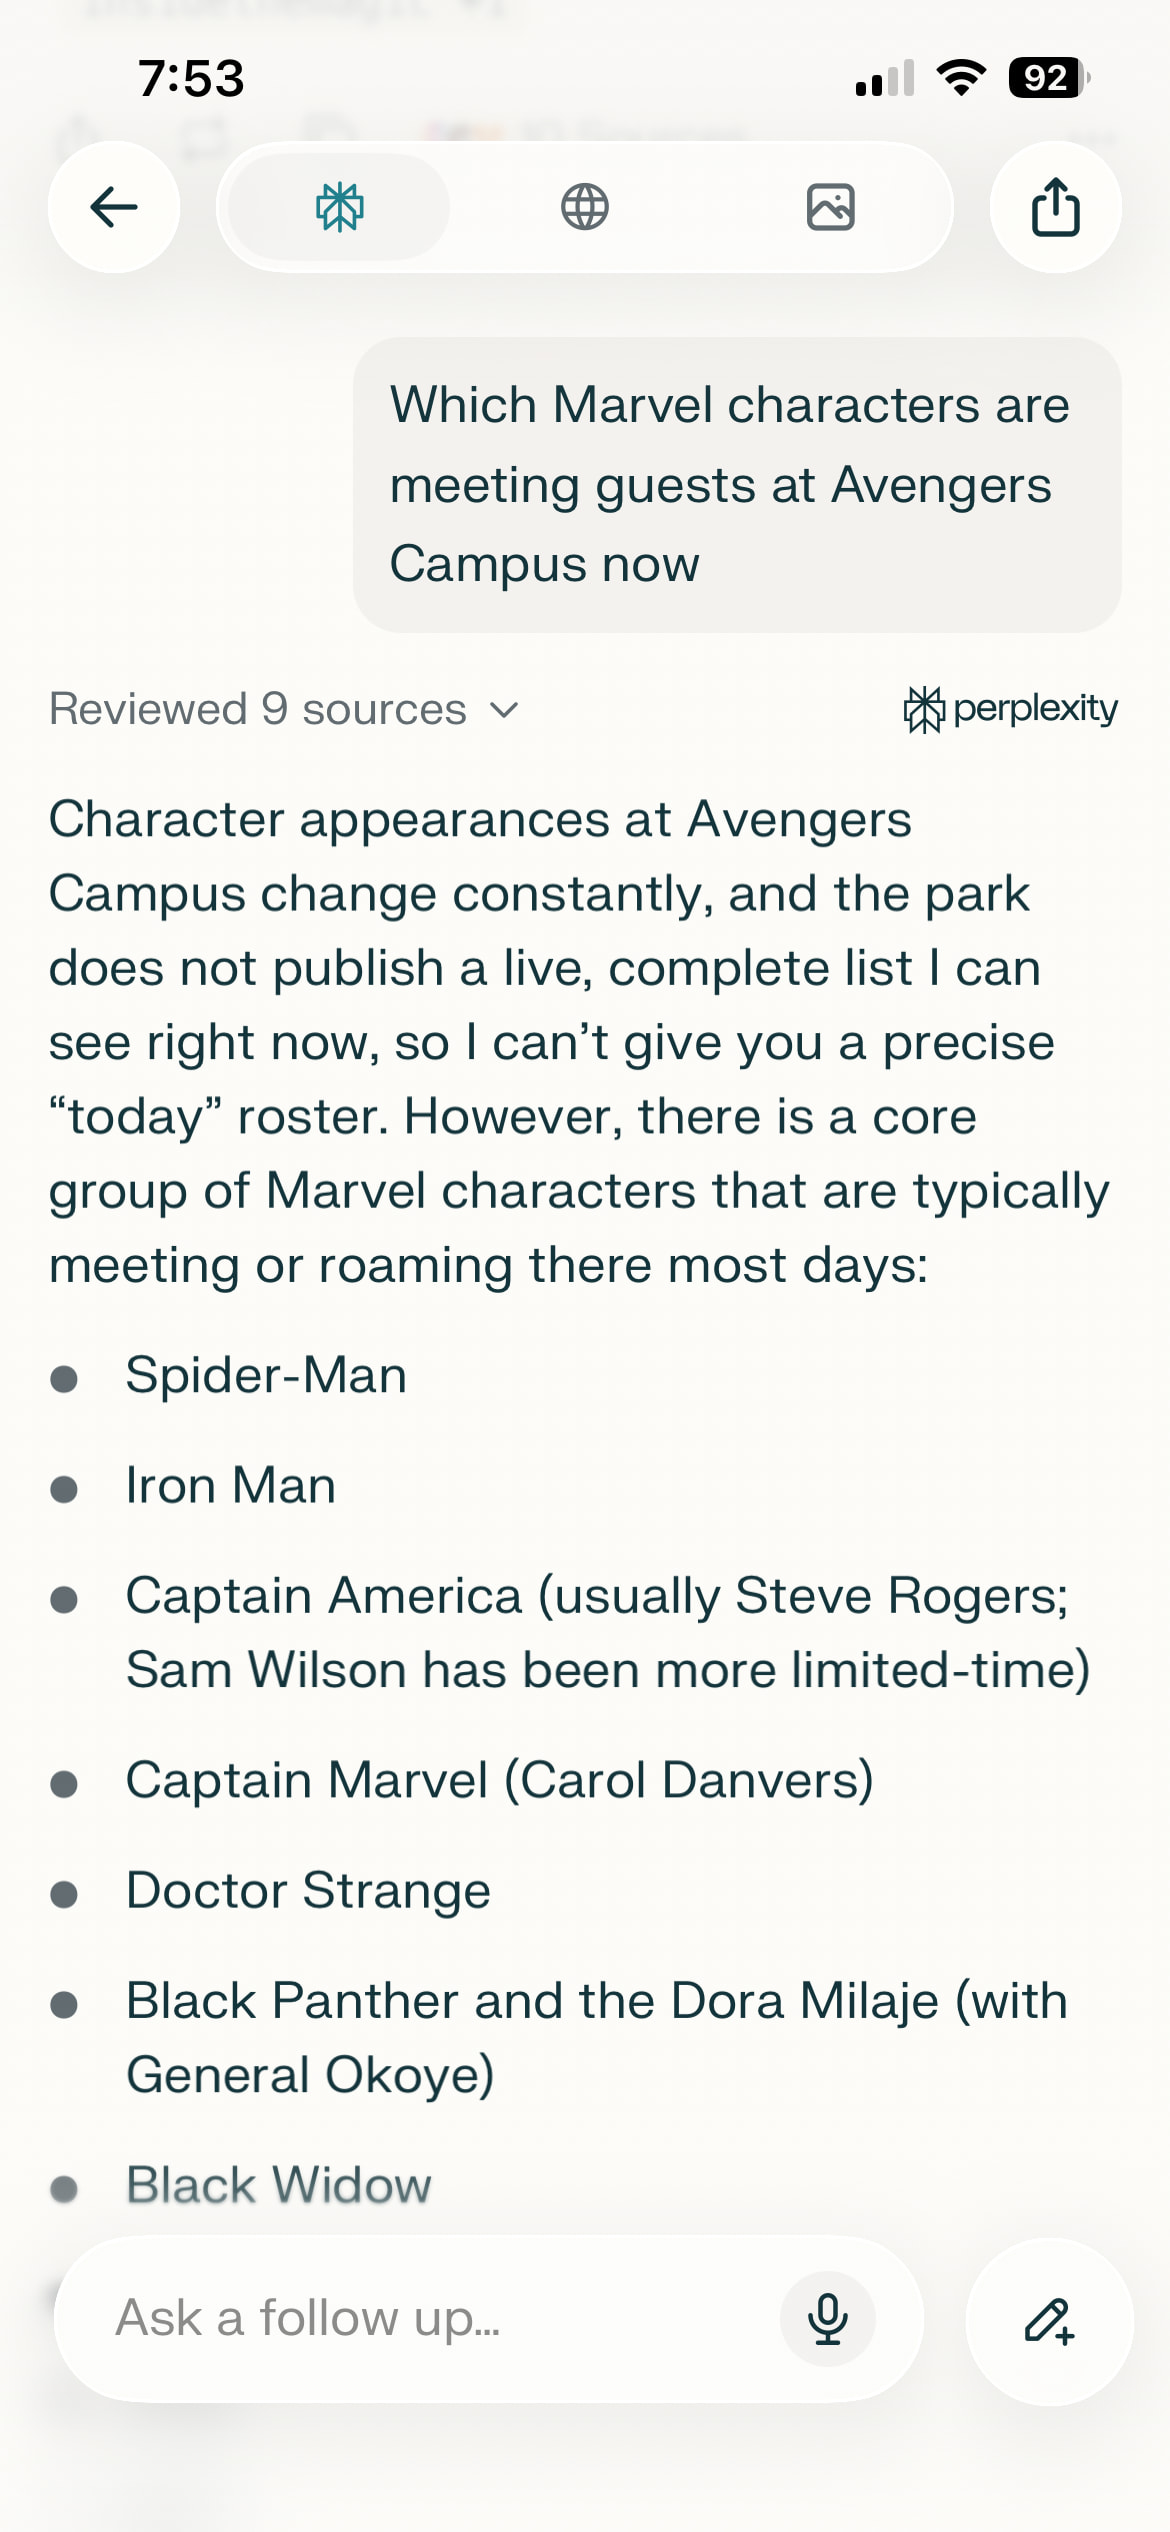Tap the user question bubble
Image resolution: width=1170 pixels, height=2532 pixels.
pos(737,485)
